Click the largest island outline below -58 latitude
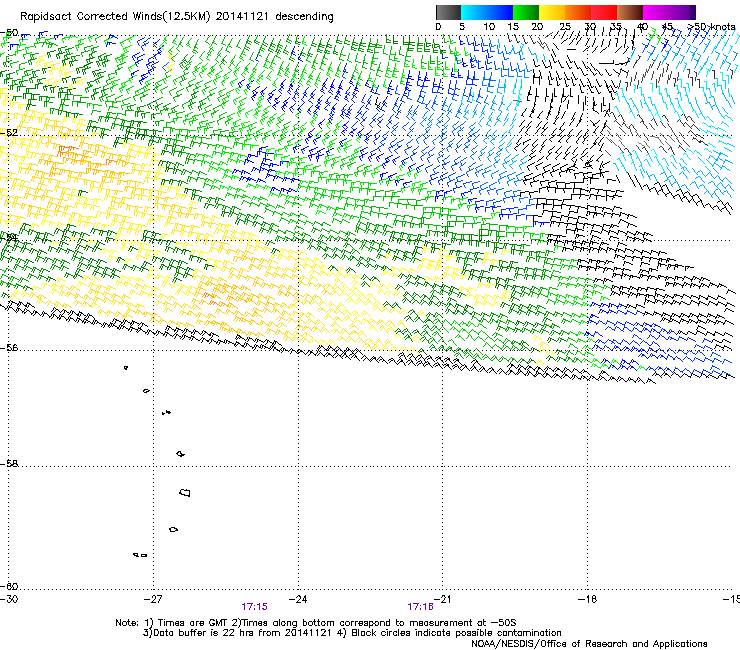The height and width of the screenshot is (650, 740). tap(185, 492)
